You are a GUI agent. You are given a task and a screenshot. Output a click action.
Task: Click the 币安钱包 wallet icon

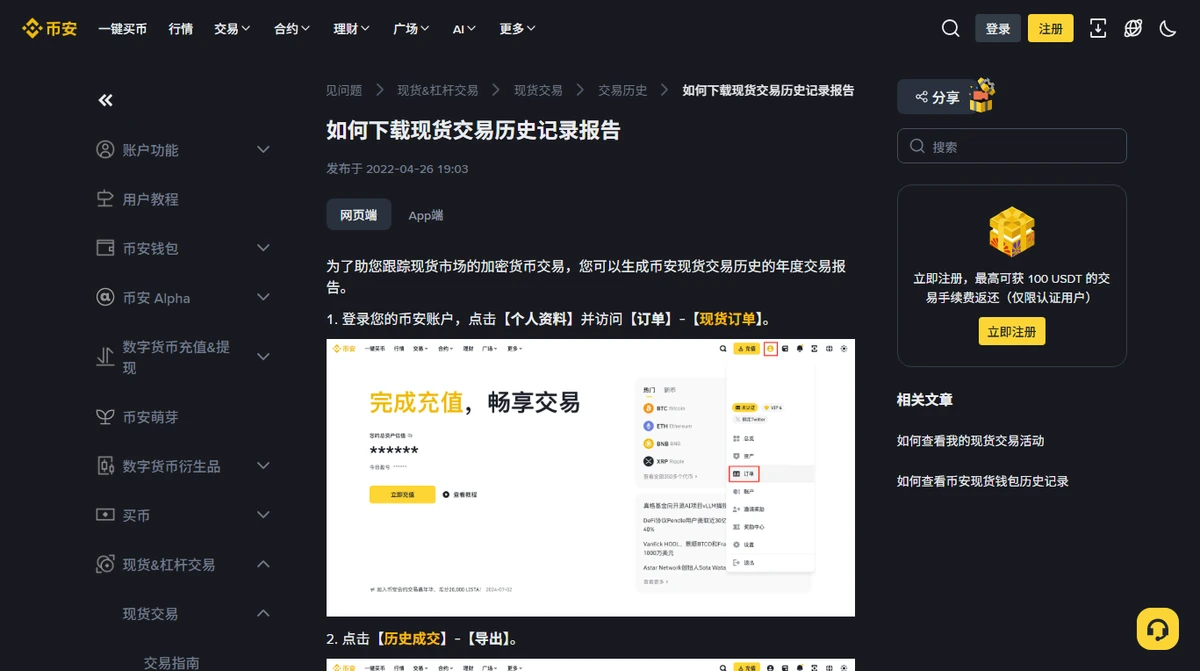105,247
